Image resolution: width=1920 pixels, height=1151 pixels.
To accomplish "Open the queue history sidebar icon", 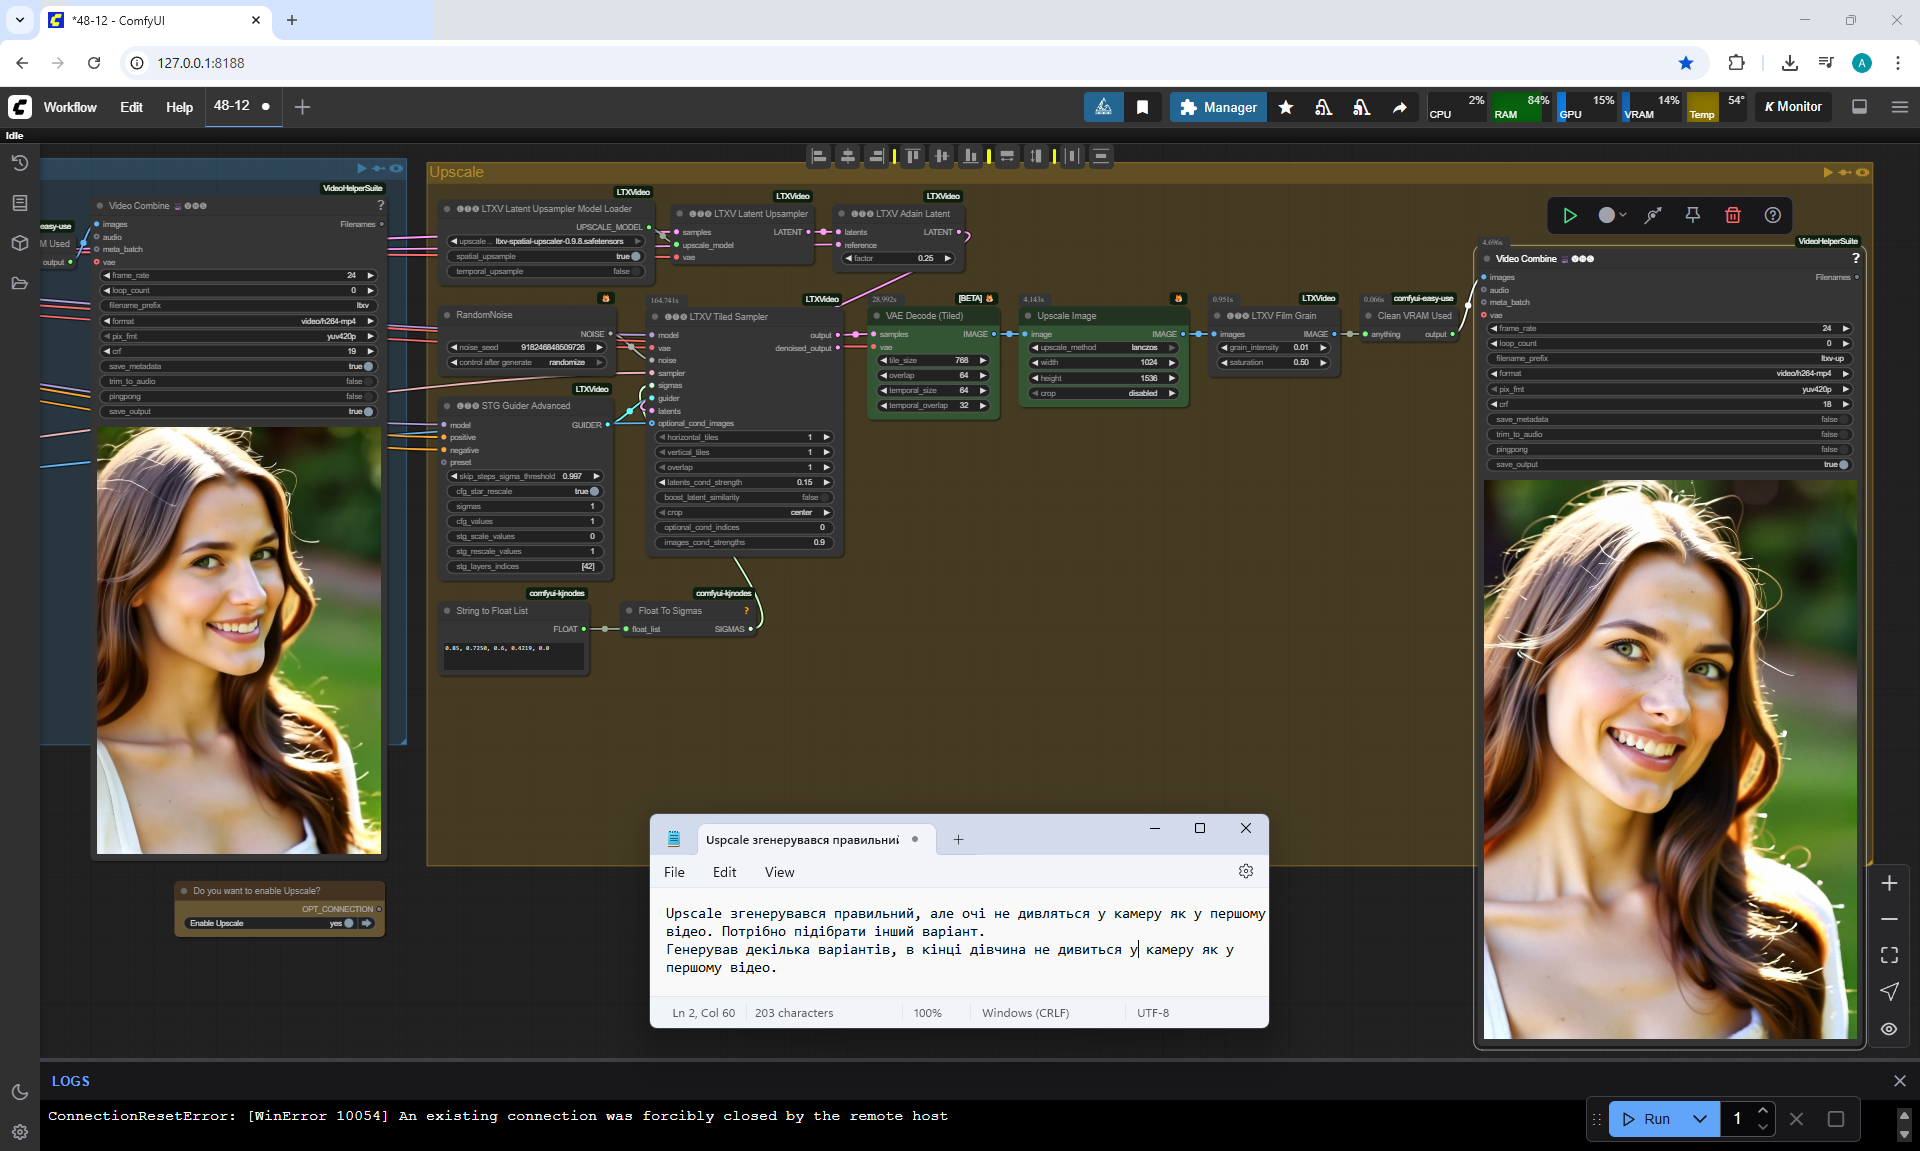I will 19,163.
